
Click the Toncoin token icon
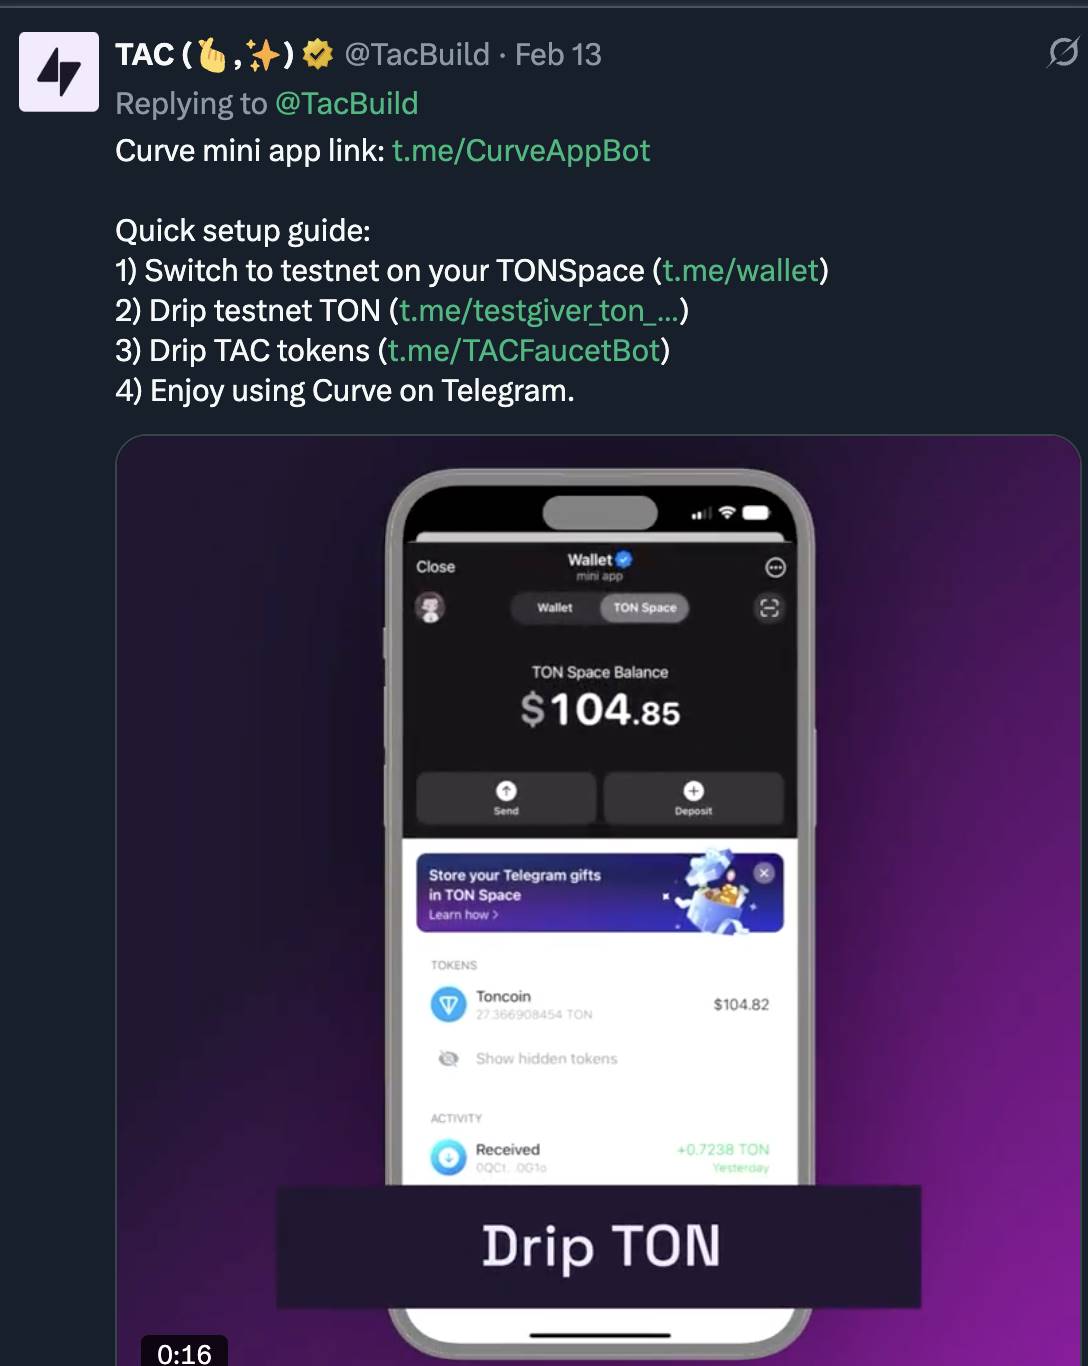(x=448, y=1004)
